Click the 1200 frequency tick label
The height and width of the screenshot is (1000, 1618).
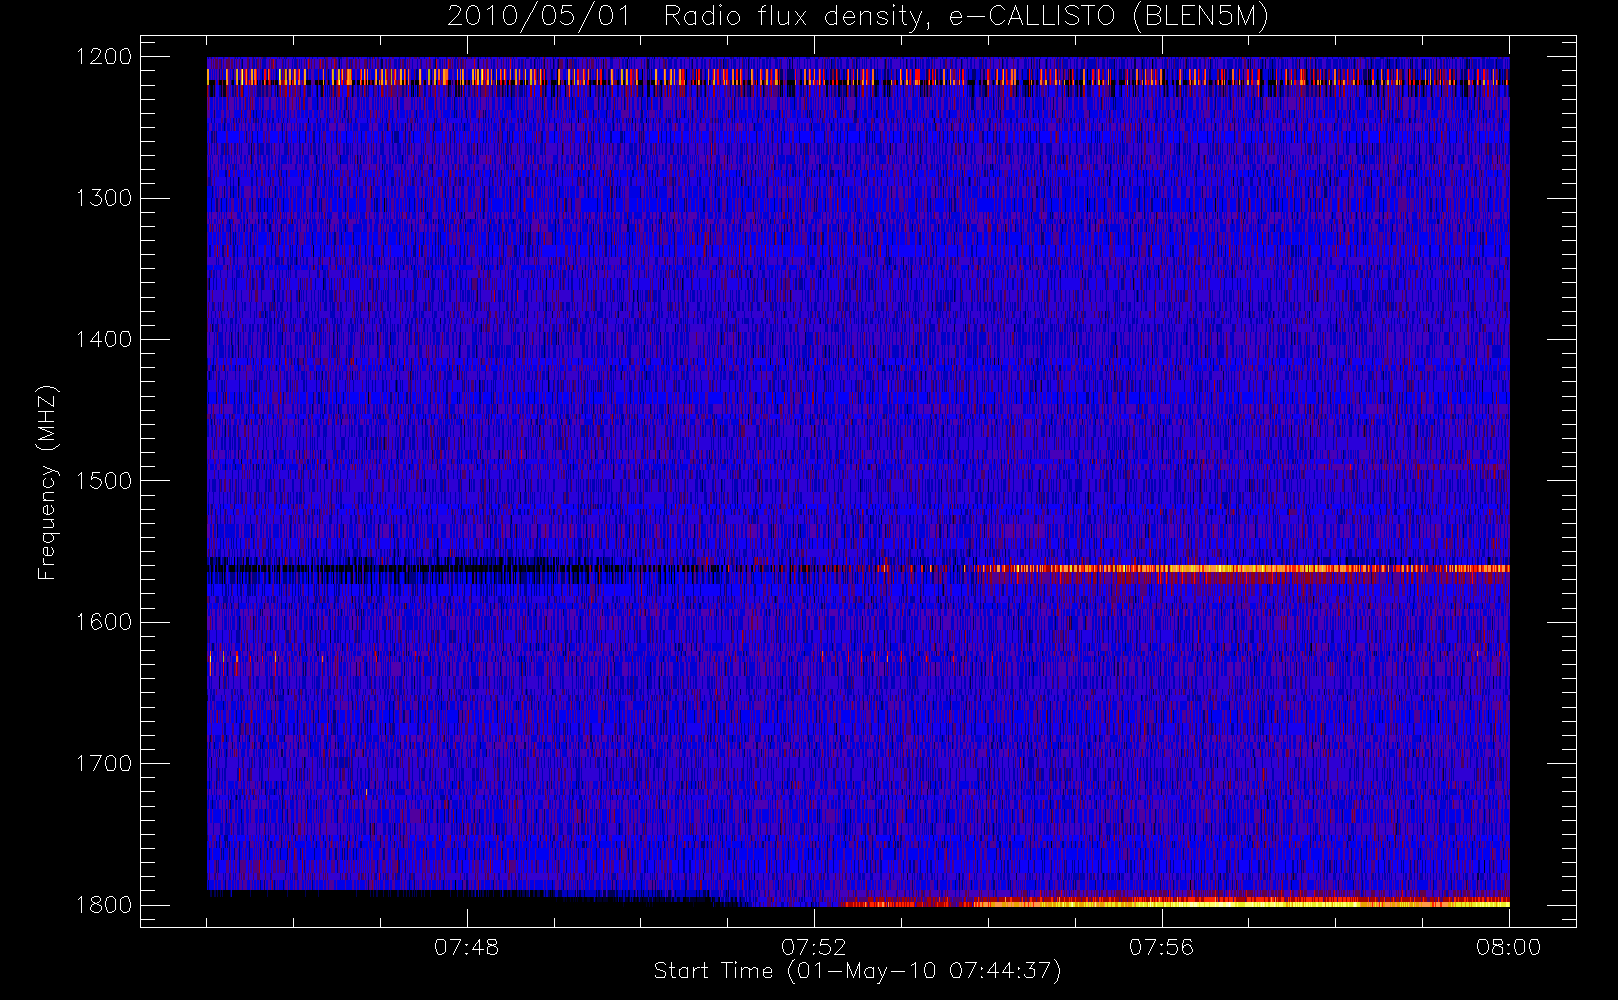(104, 57)
